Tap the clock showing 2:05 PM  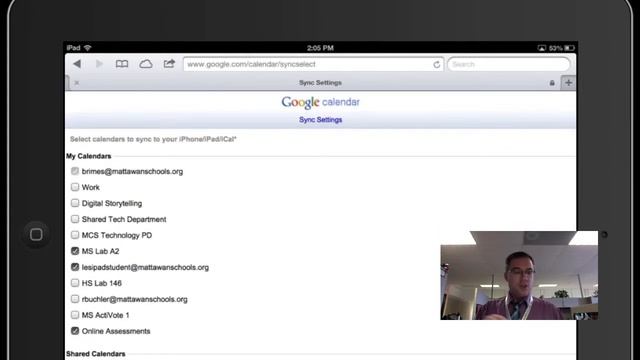point(320,48)
